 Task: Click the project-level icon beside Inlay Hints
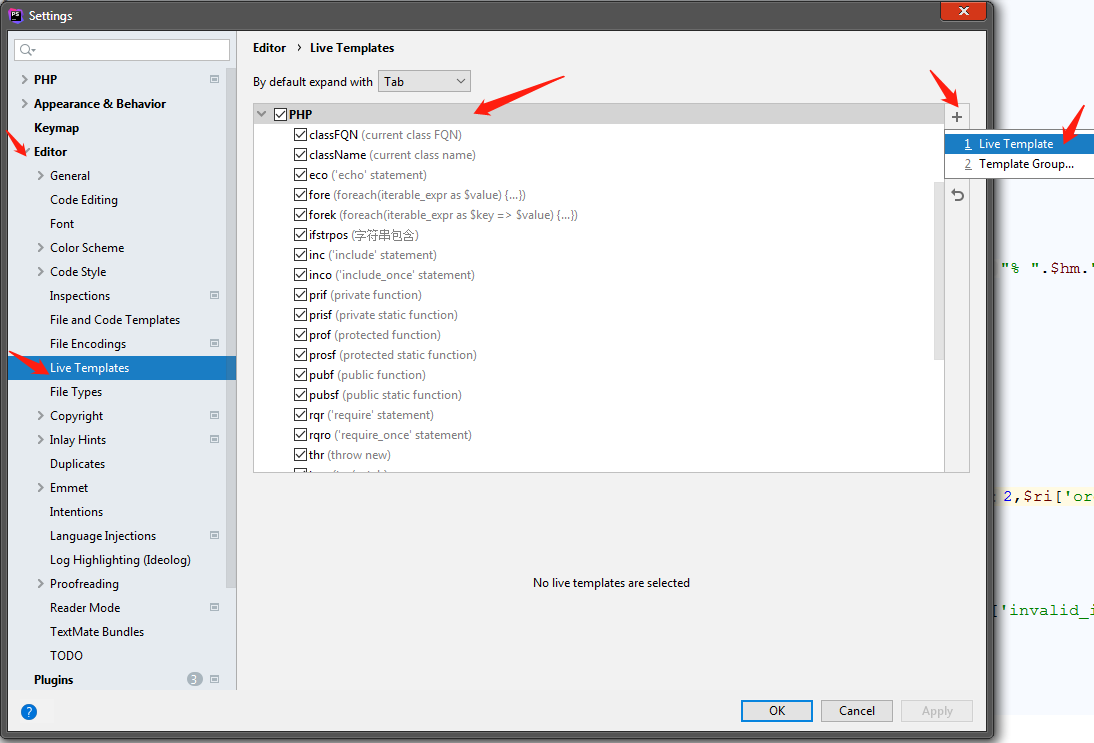tap(214, 440)
